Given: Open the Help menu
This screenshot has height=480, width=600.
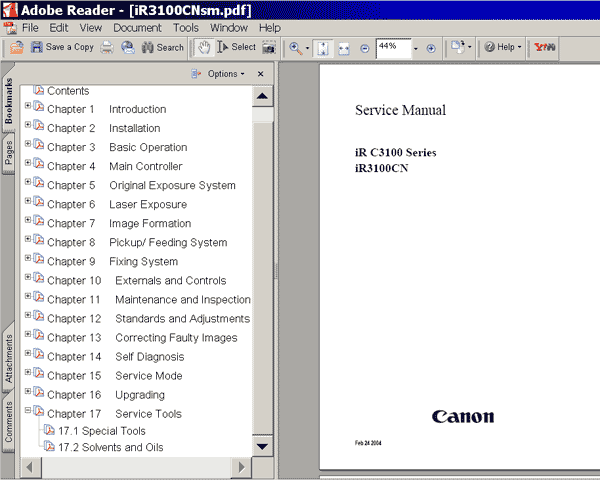Looking at the screenshot, I should point(270,28).
